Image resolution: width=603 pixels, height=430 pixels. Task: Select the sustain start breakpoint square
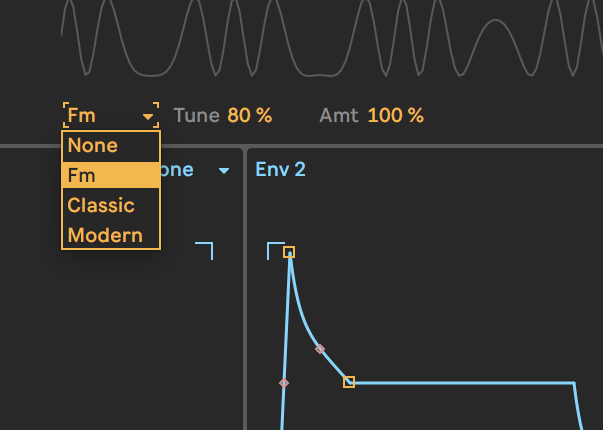point(349,382)
